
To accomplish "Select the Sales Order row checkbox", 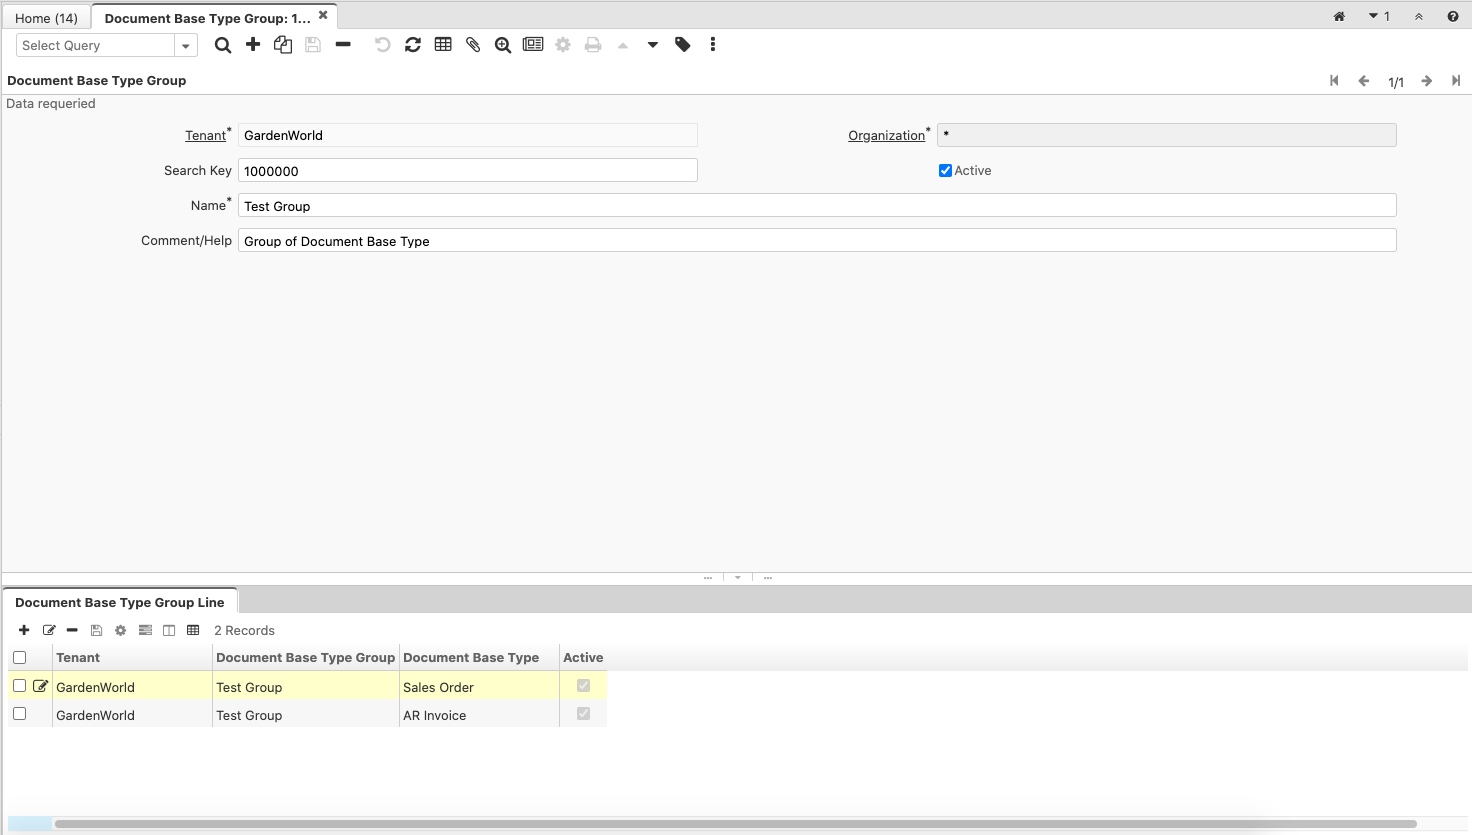I will [x=19, y=686].
